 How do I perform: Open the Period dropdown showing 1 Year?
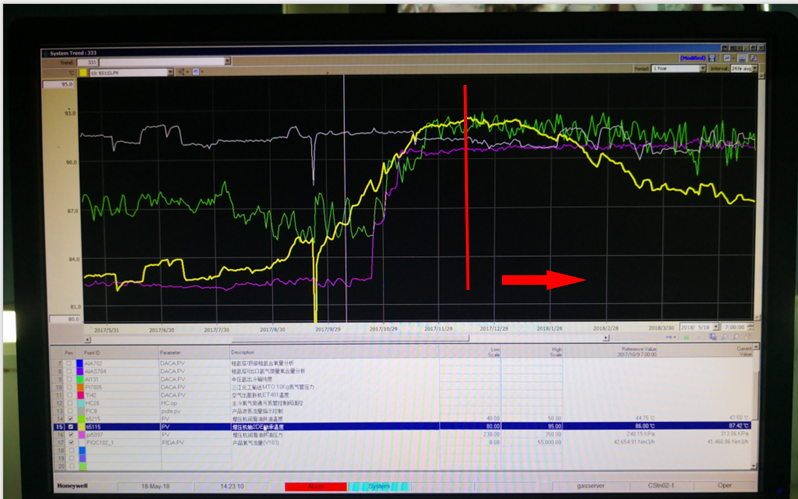[674, 69]
